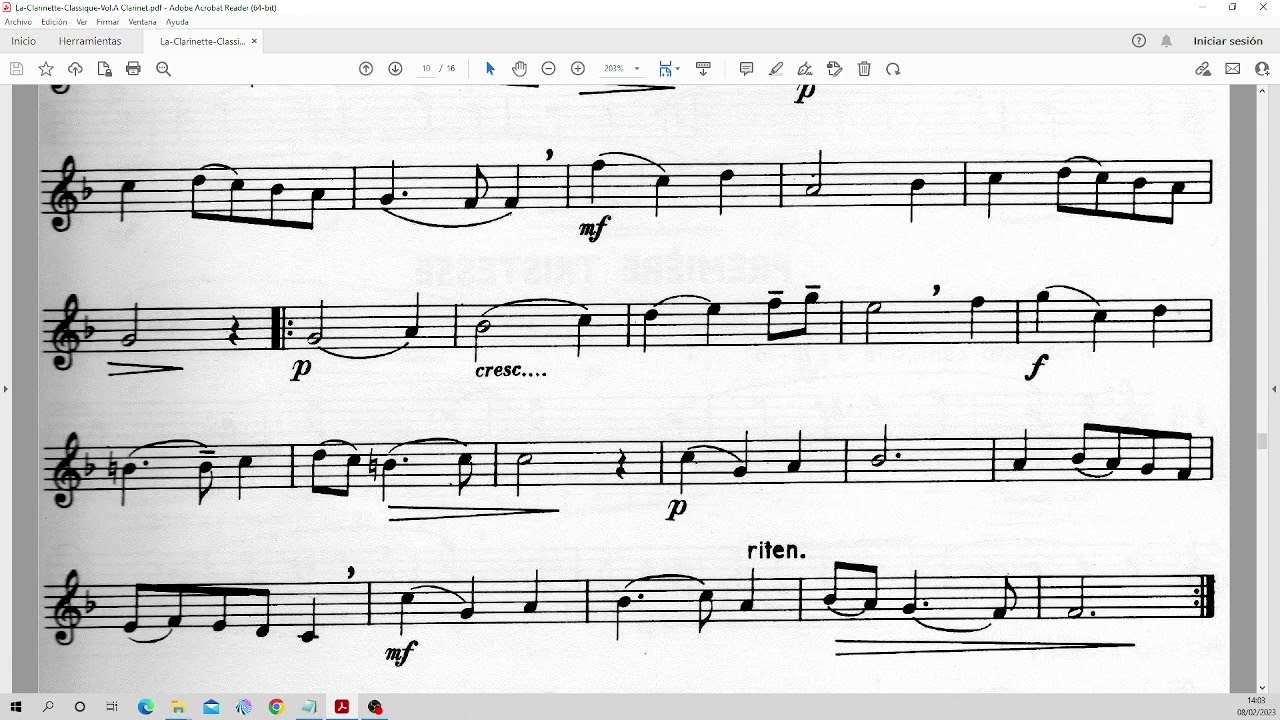The width and height of the screenshot is (1280, 720).
Task: Click the Save file icon
Action: 16,69
